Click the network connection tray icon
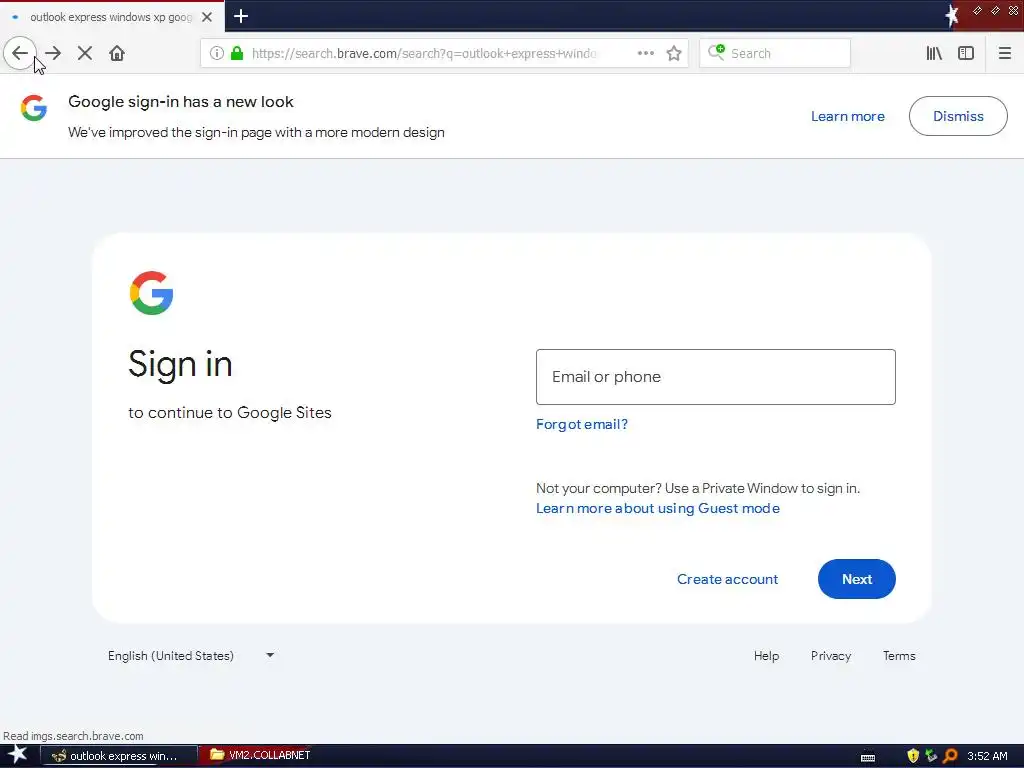 click(x=931, y=756)
